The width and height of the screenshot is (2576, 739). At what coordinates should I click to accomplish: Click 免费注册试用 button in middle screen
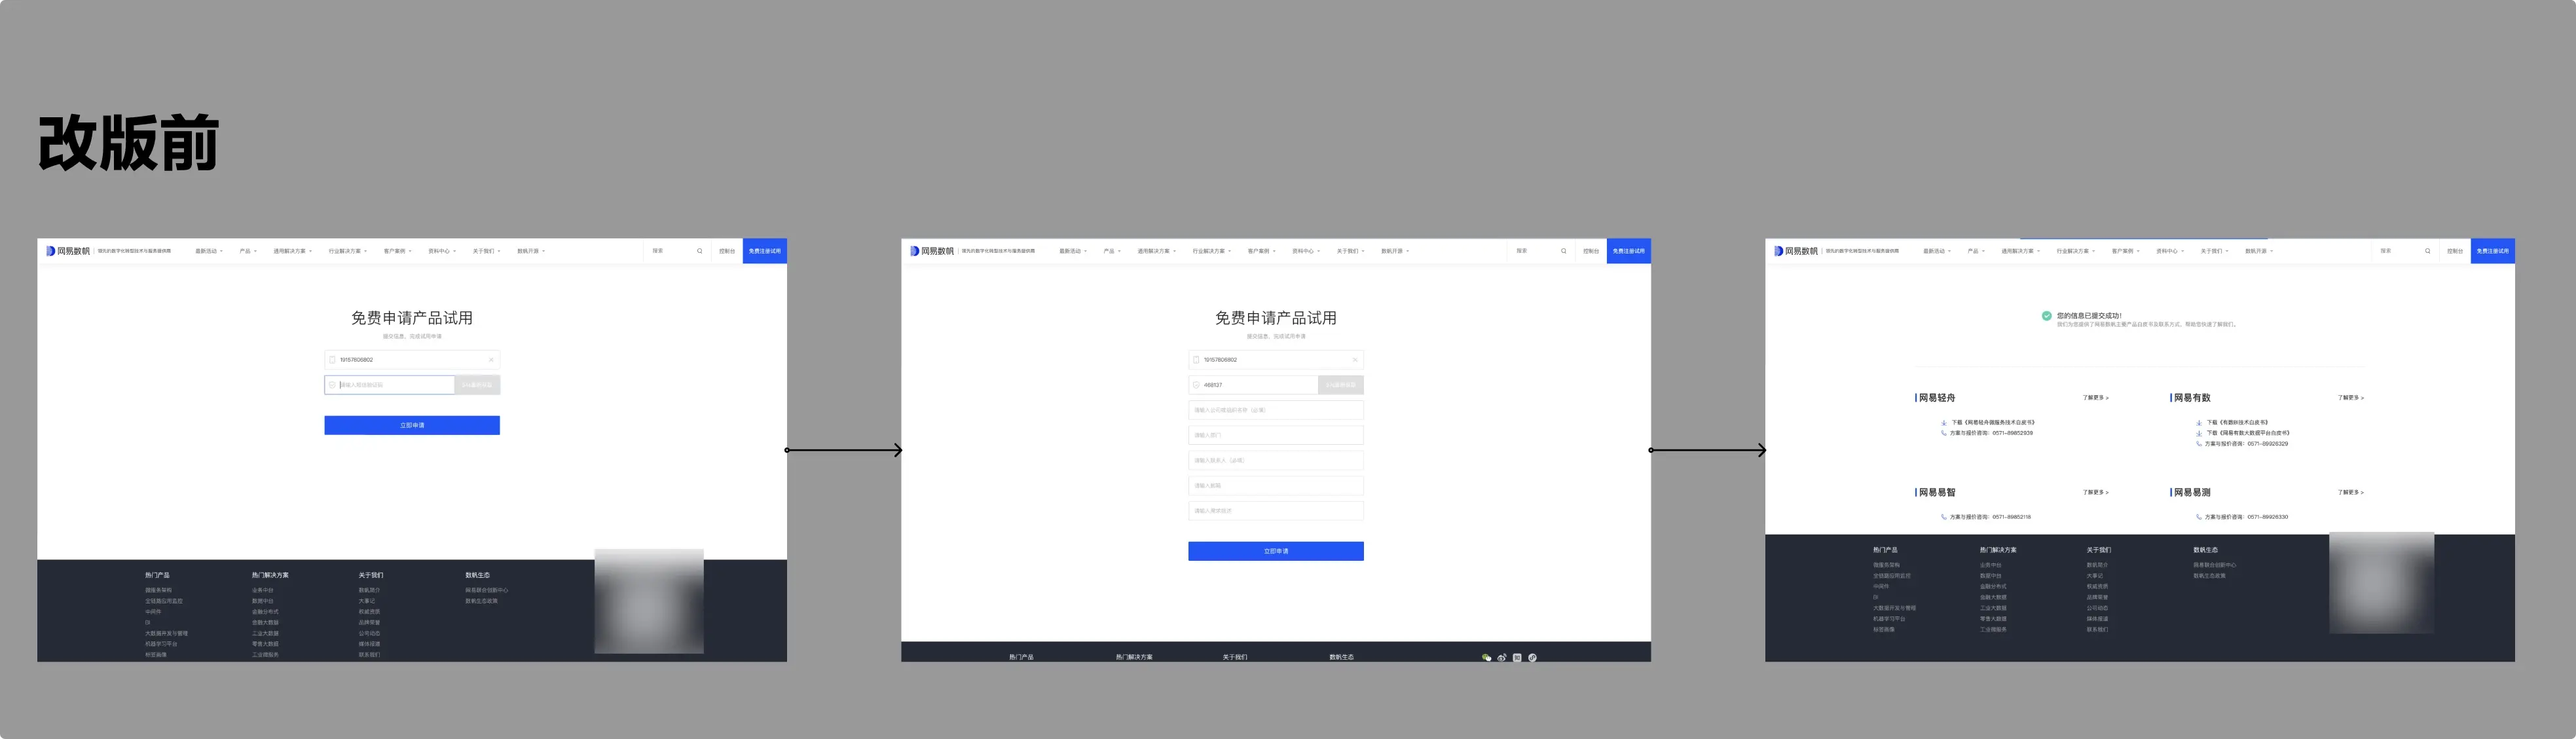pos(1628,251)
